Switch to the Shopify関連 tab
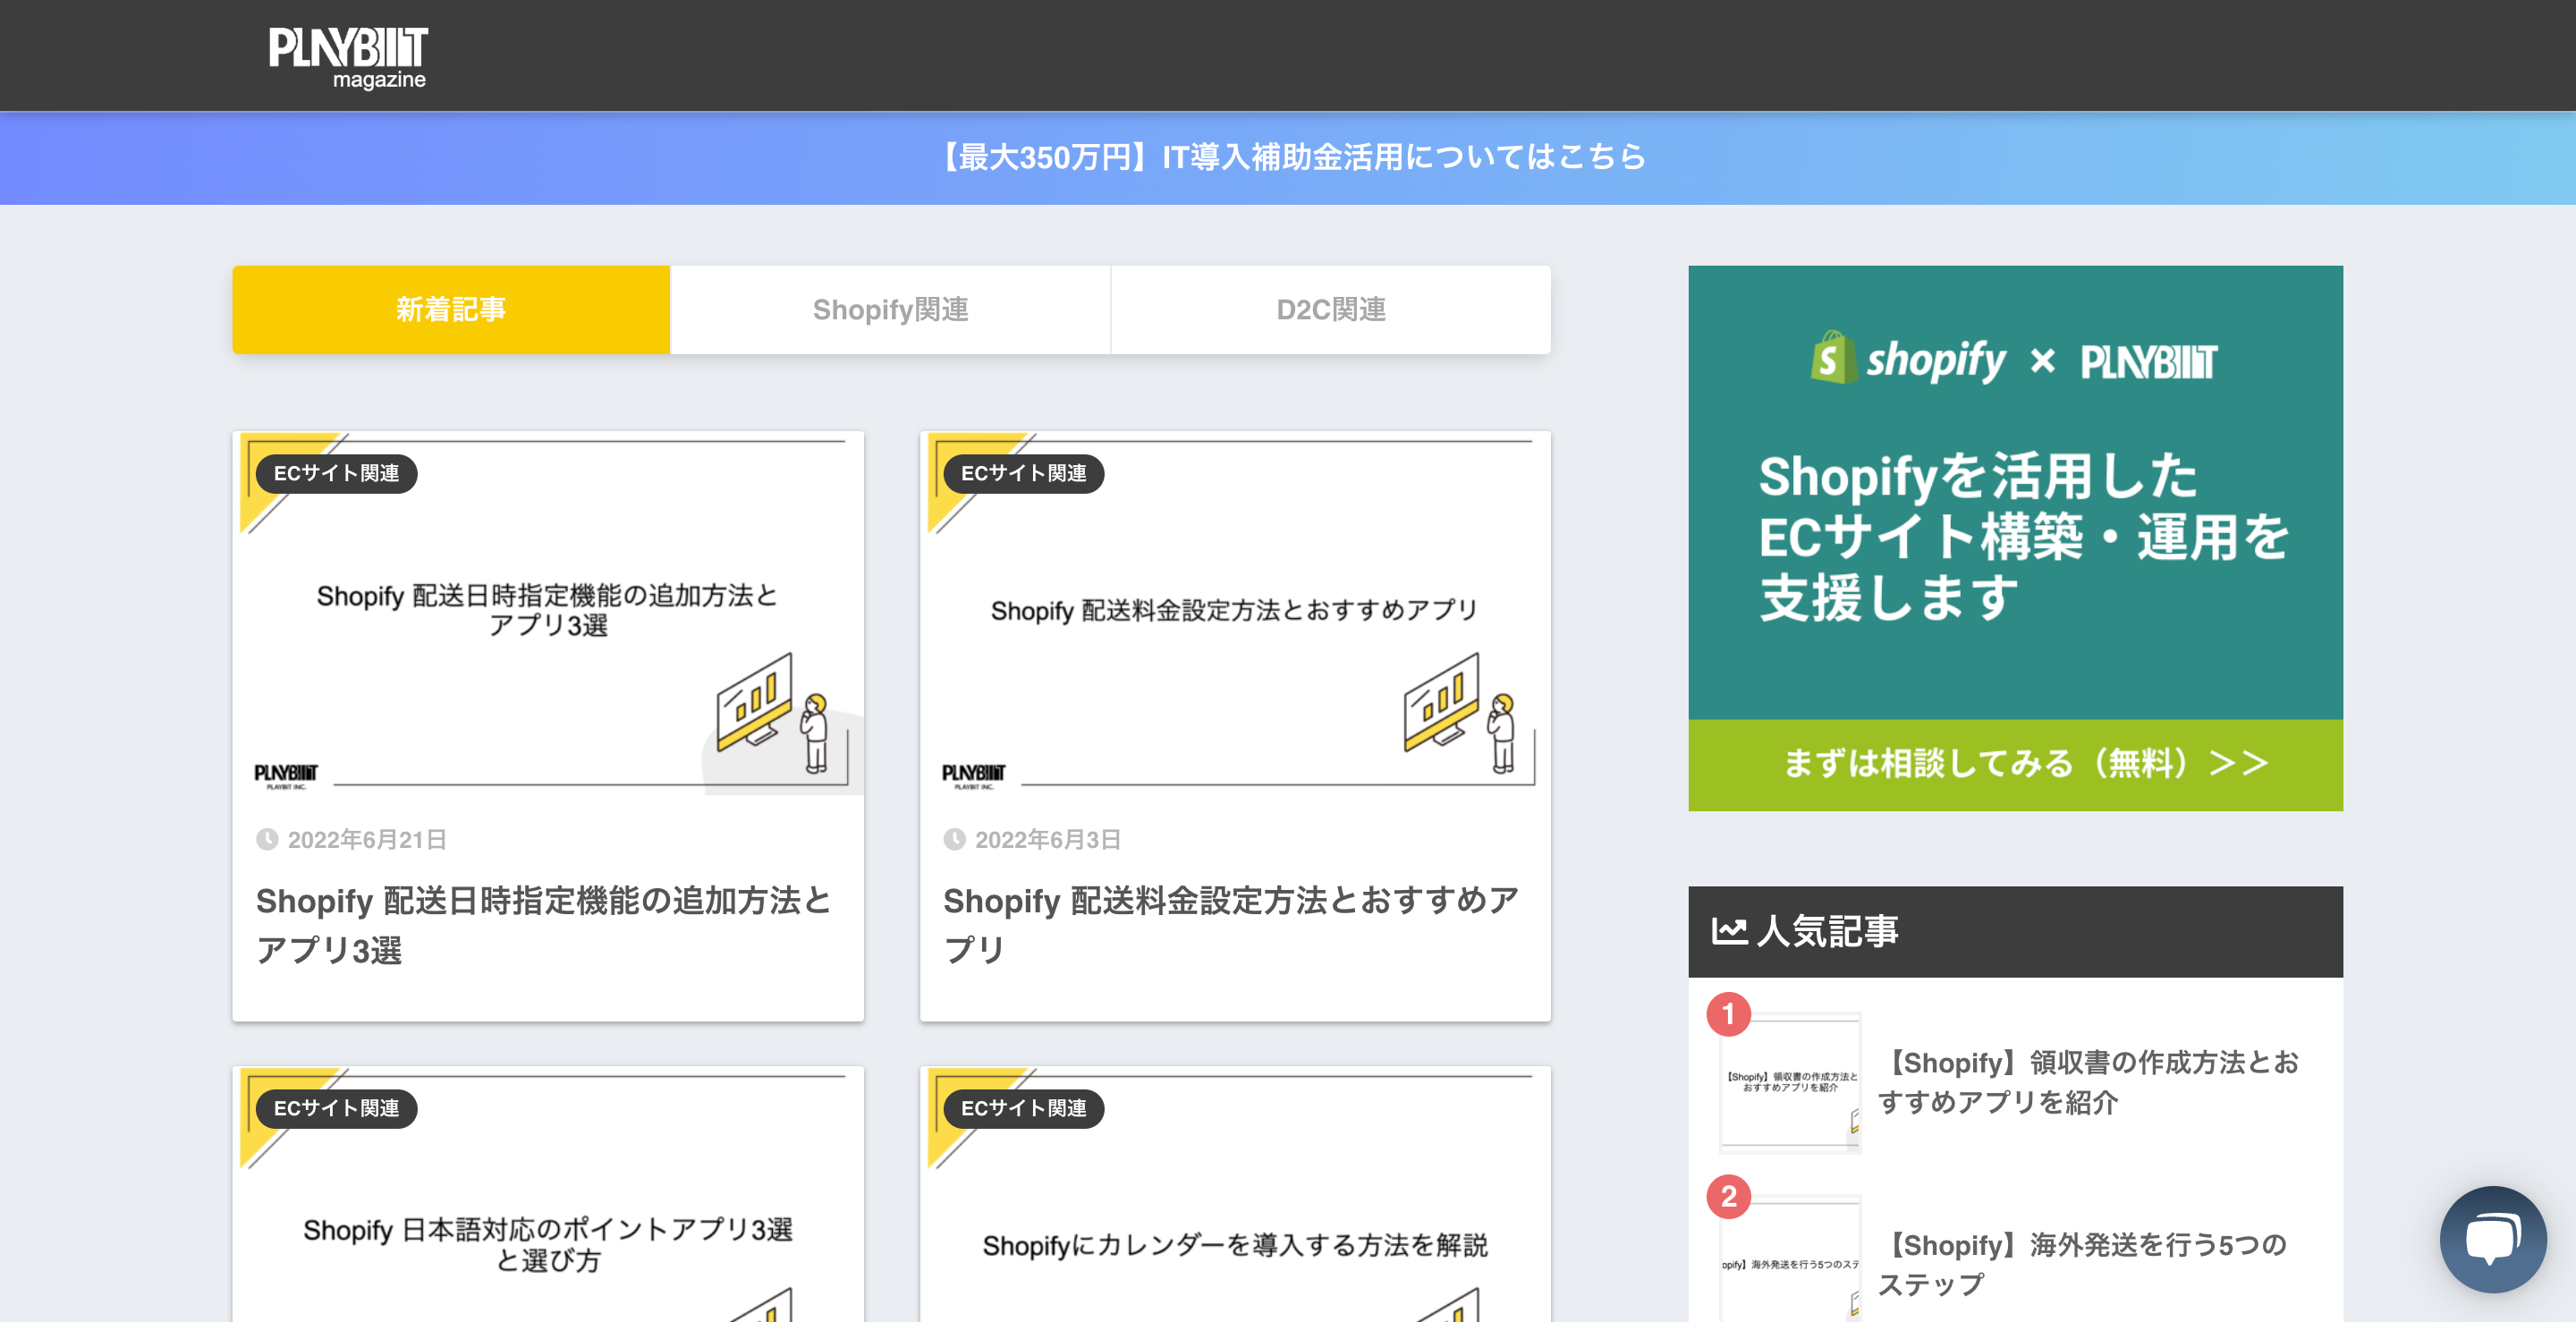The image size is (2576, 1322). pos(890,309)
